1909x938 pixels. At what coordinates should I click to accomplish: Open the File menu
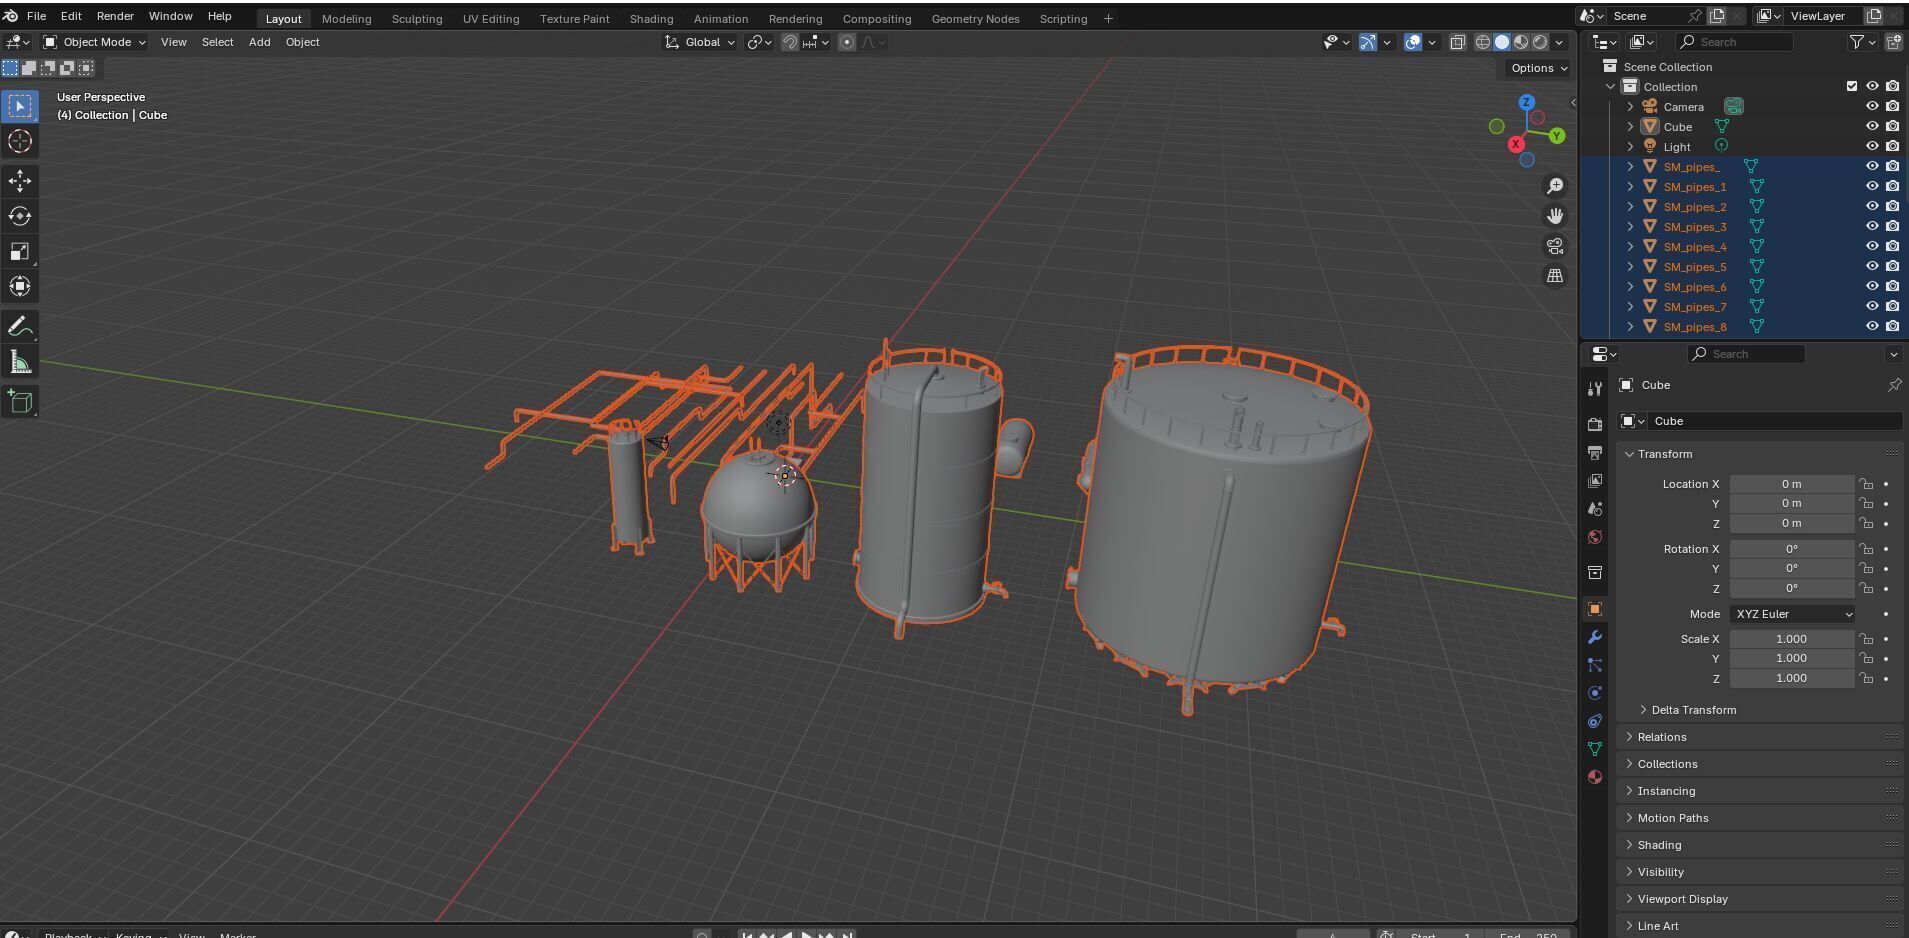[36, 16]
